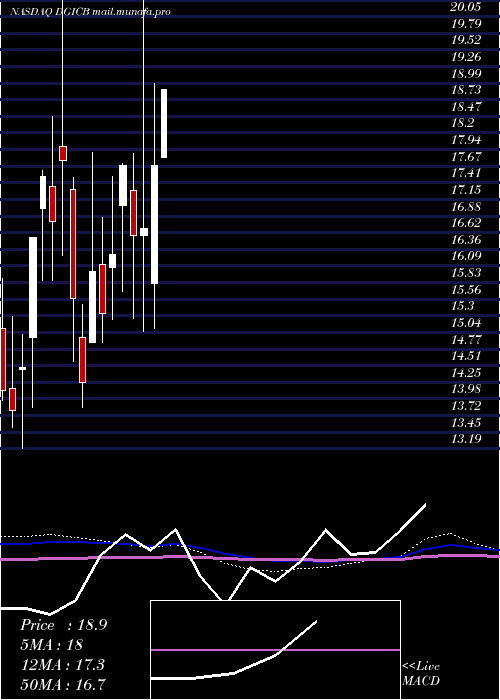Click the red candle body near 17.94
500x700 pixels.
tap(63, 153)
